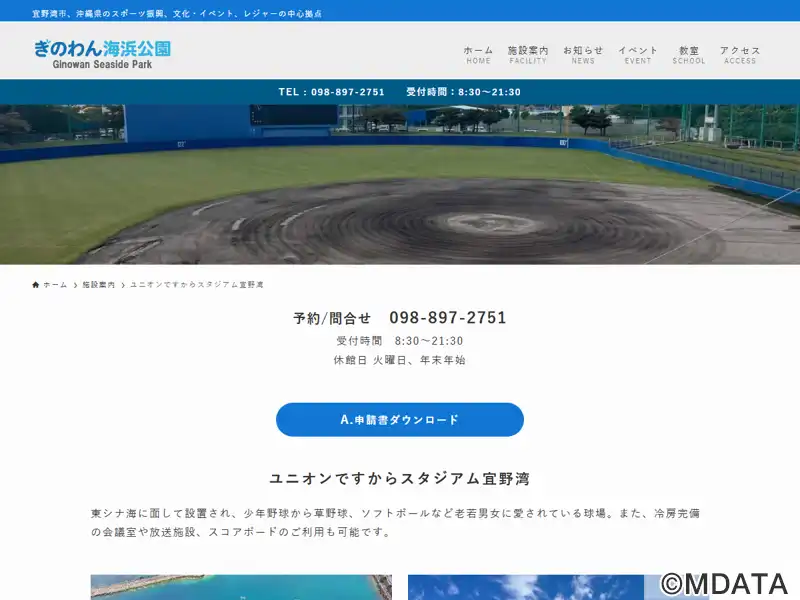Open the ホーム HOME menu item
The width and height of the screenshot is (800, 600).
pos(478,55)
